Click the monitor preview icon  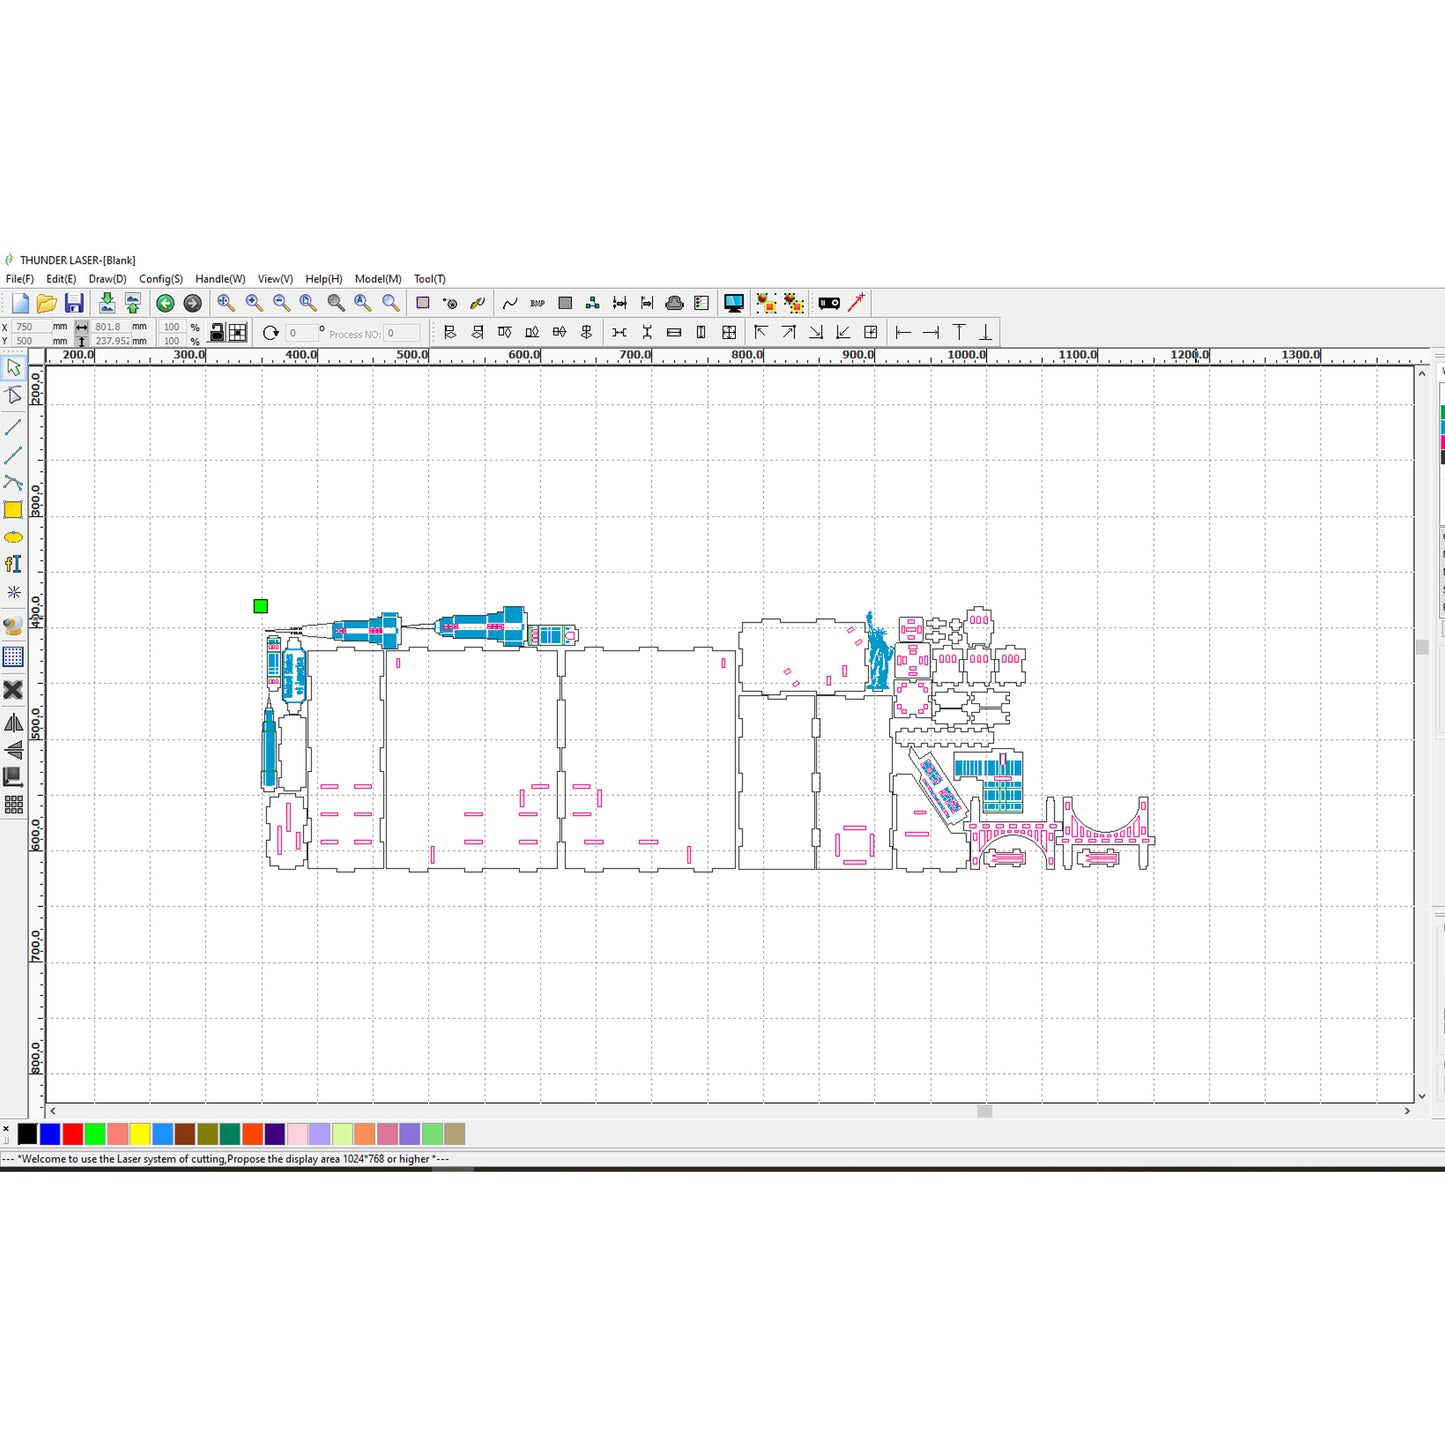734,303
